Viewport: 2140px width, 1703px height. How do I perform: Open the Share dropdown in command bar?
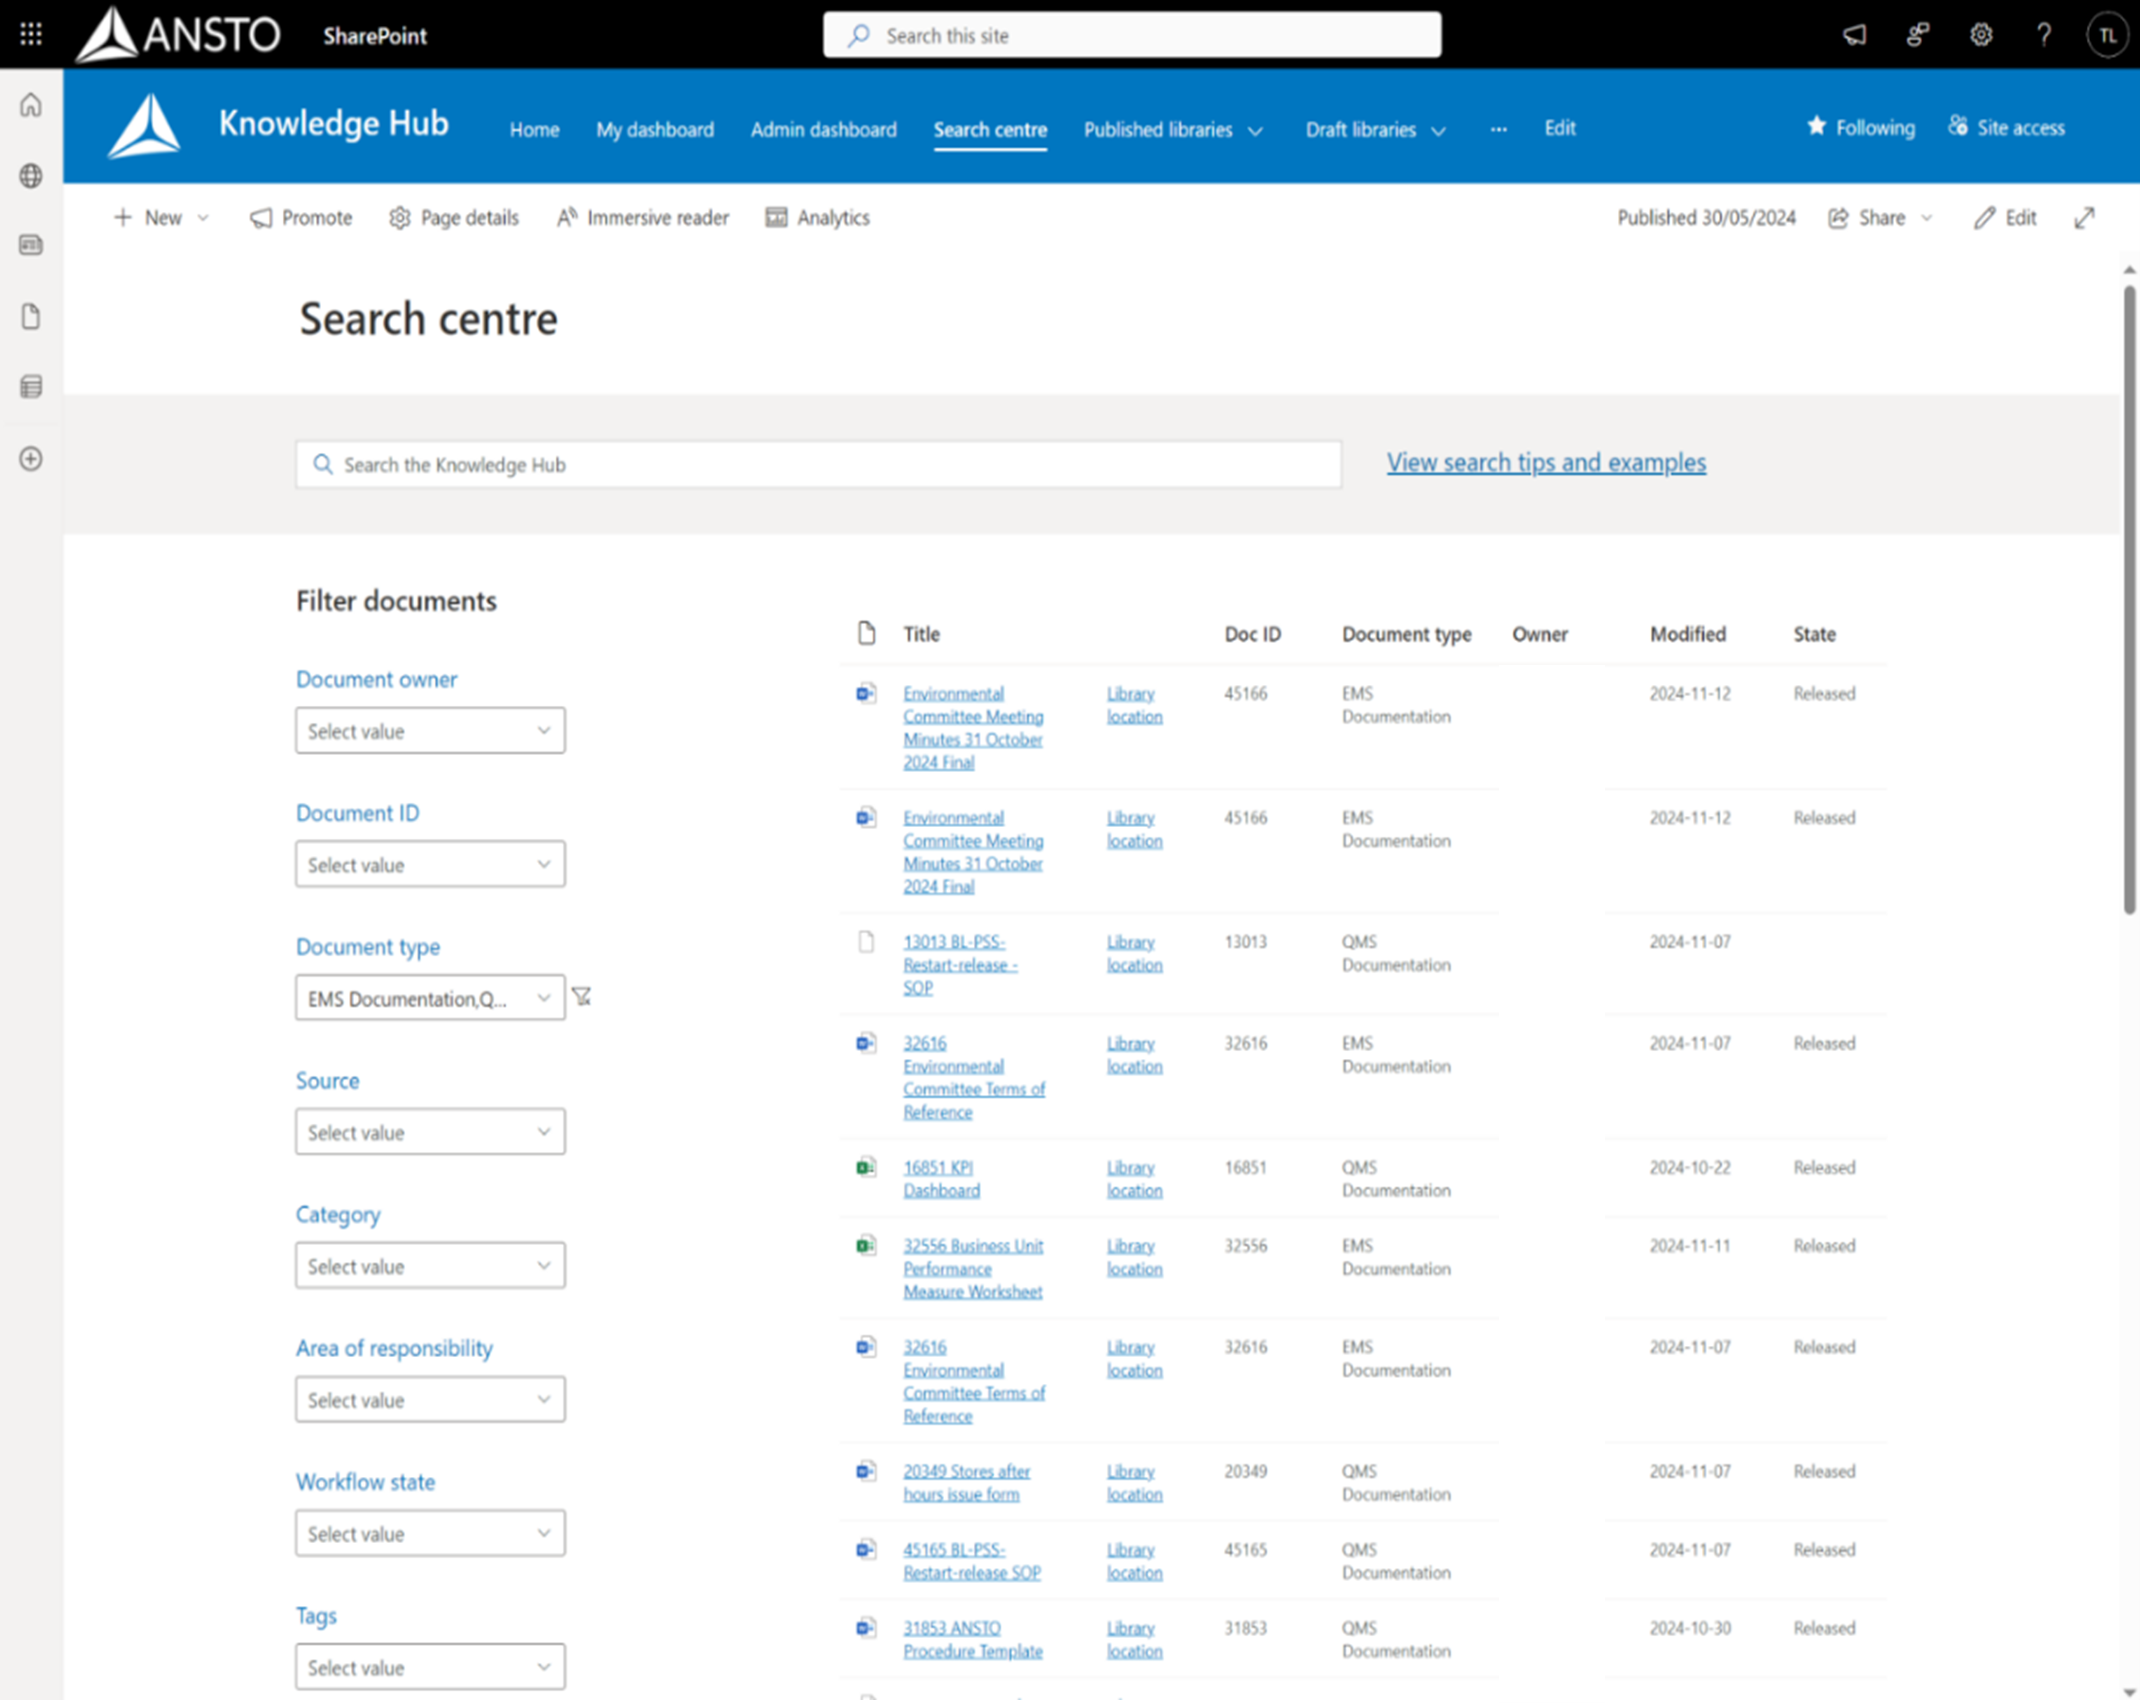point(1880,218)
